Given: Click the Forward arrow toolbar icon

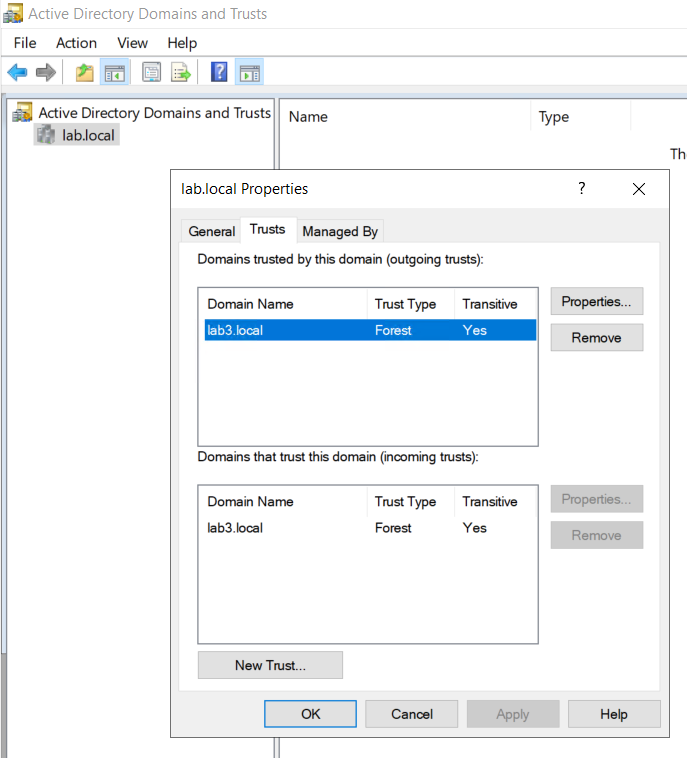Looking at the screenshot, I should [46, 73].
